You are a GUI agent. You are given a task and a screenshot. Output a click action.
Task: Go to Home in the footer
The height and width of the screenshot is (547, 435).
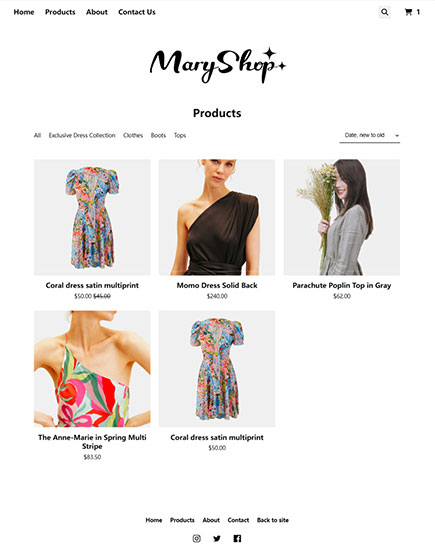click(154, 520)
